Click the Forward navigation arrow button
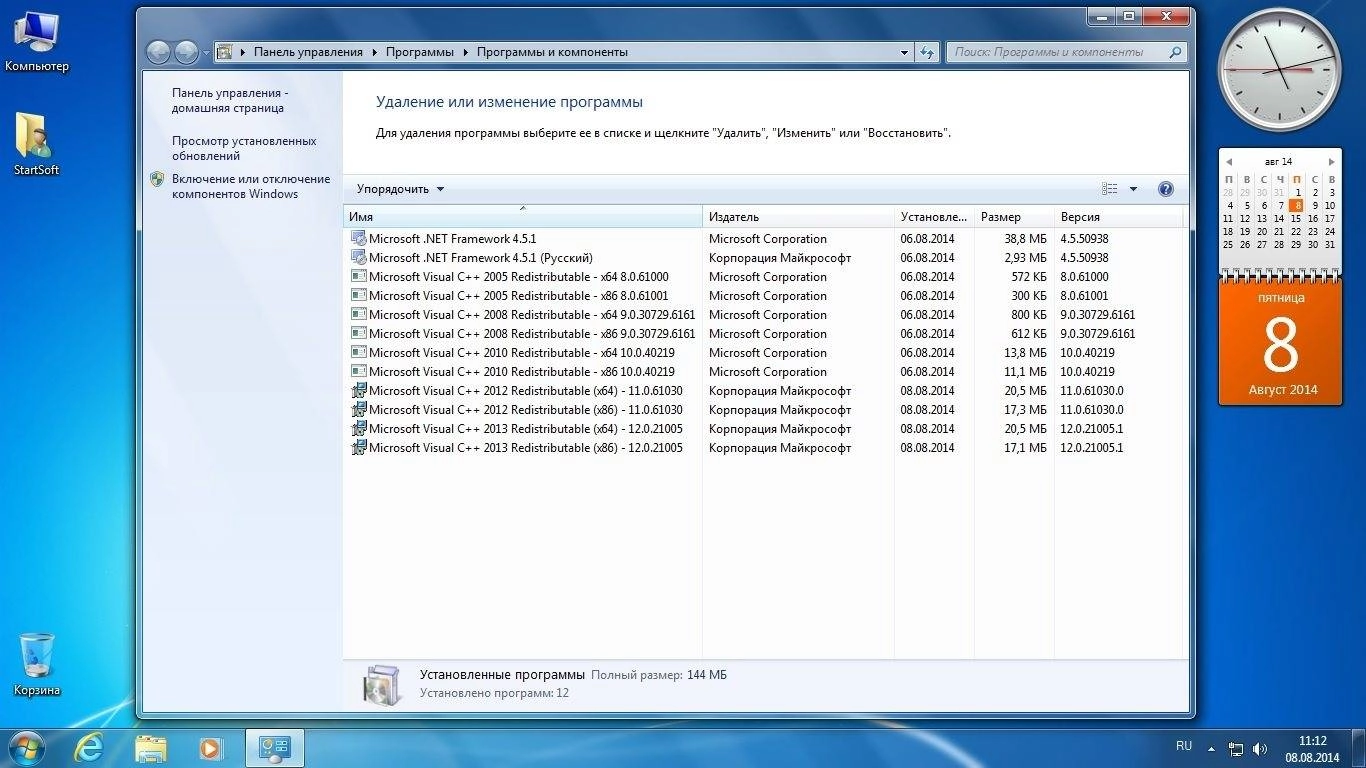This screenshot has height=768, width=1366. point(186,52)
